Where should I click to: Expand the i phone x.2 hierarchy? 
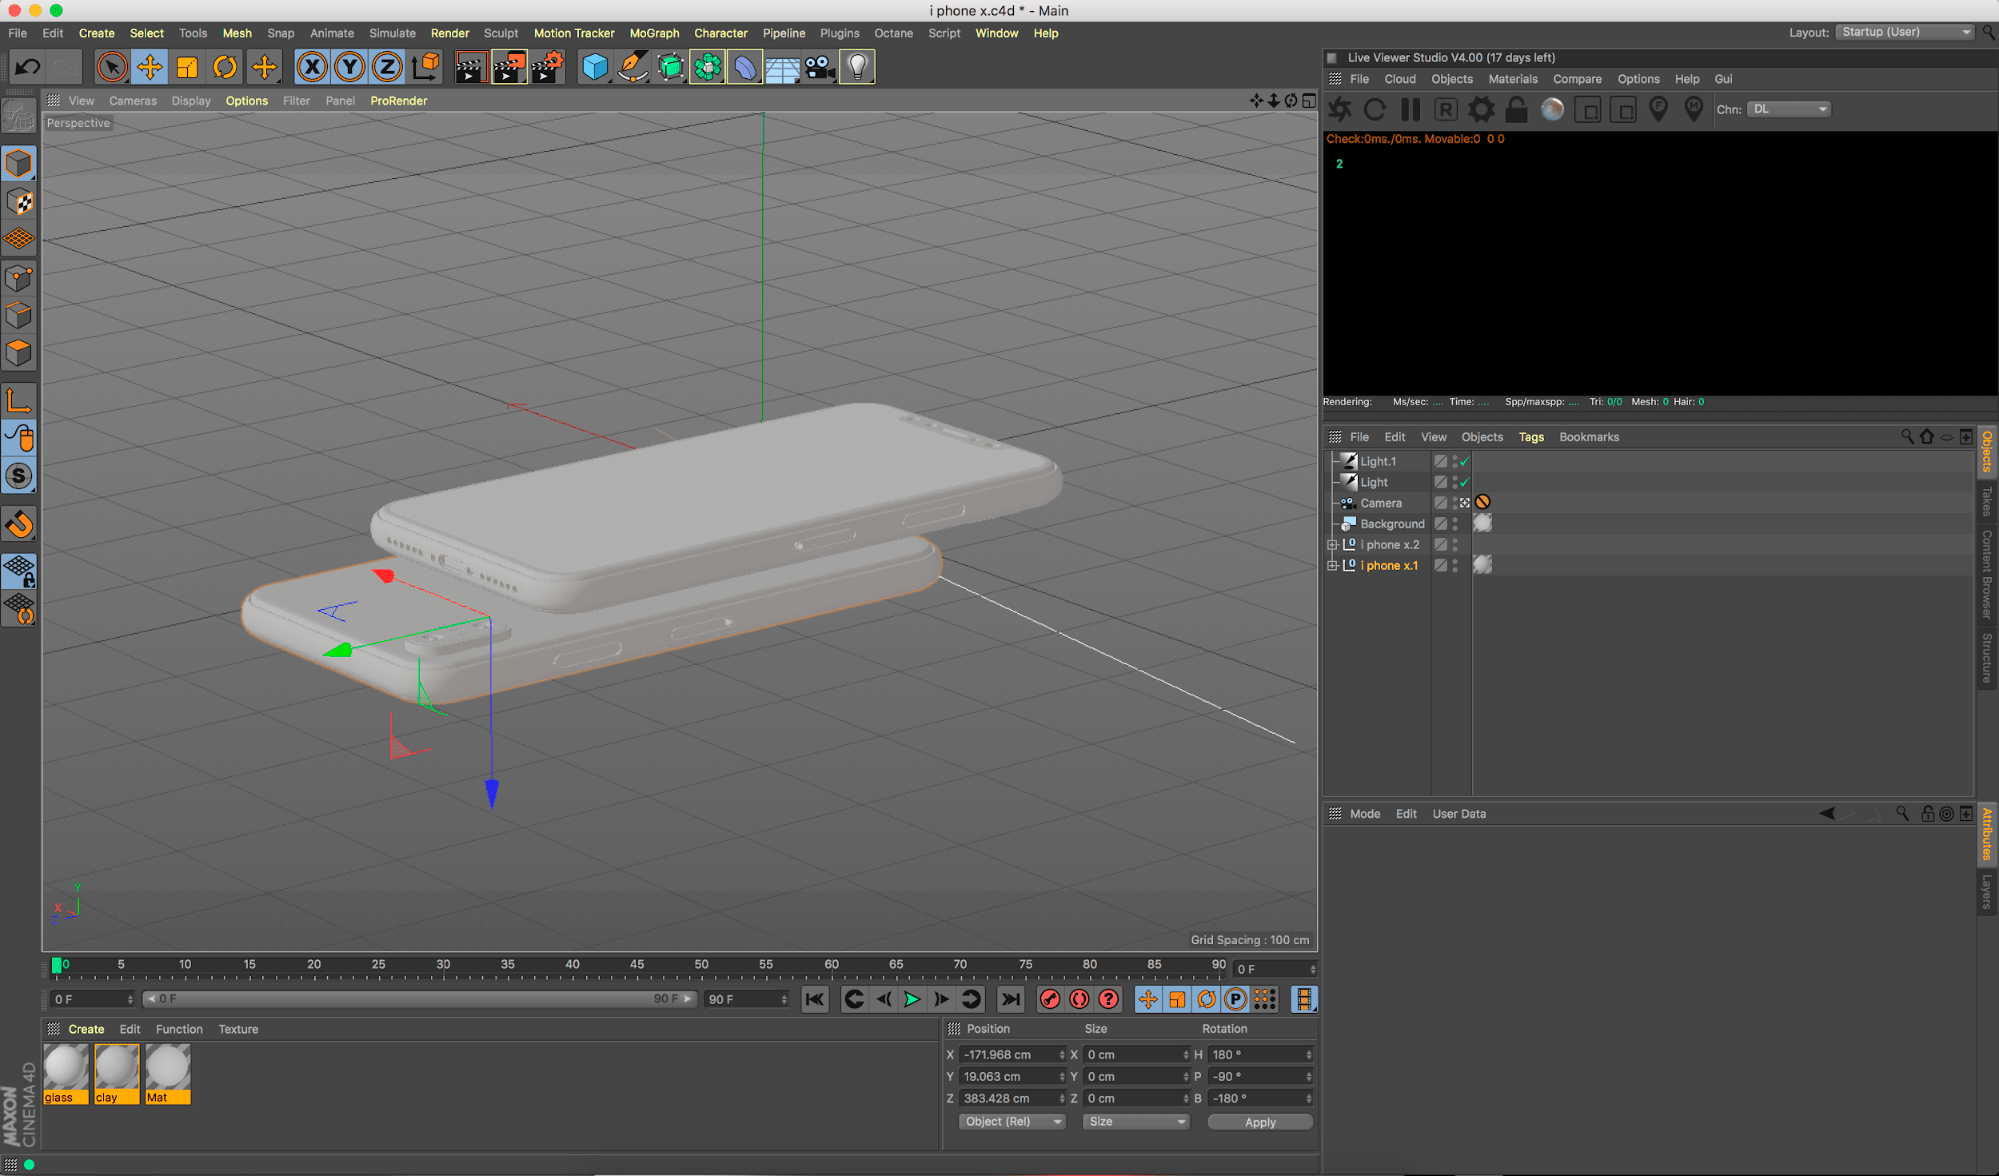(1332, 545)
